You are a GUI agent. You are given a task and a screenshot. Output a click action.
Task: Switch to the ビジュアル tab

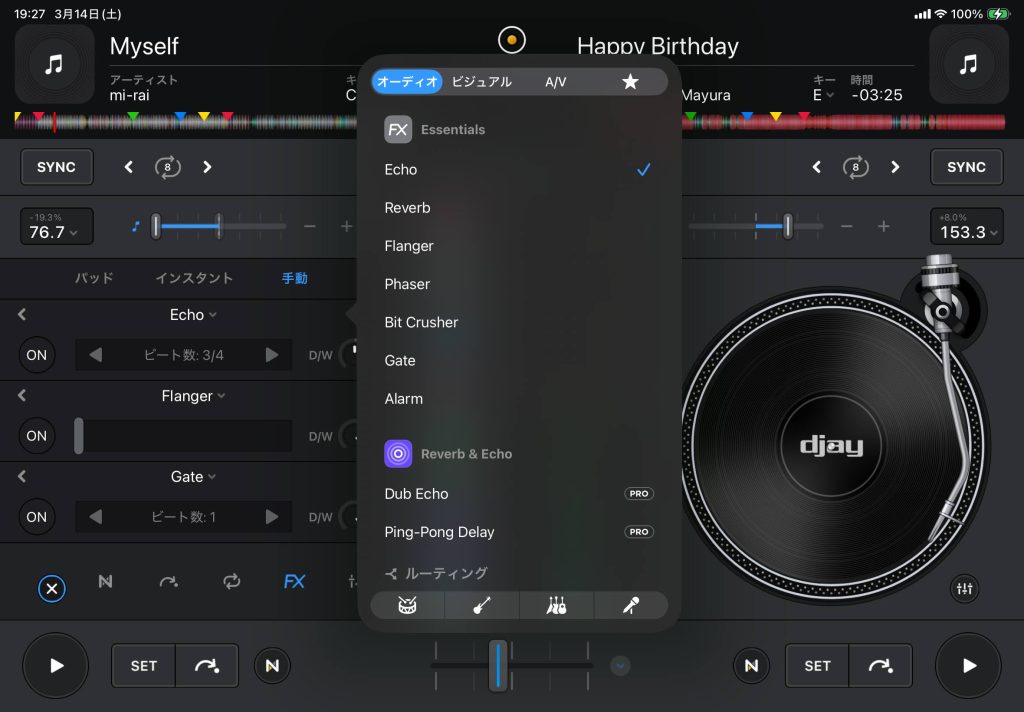click(482, 82)
